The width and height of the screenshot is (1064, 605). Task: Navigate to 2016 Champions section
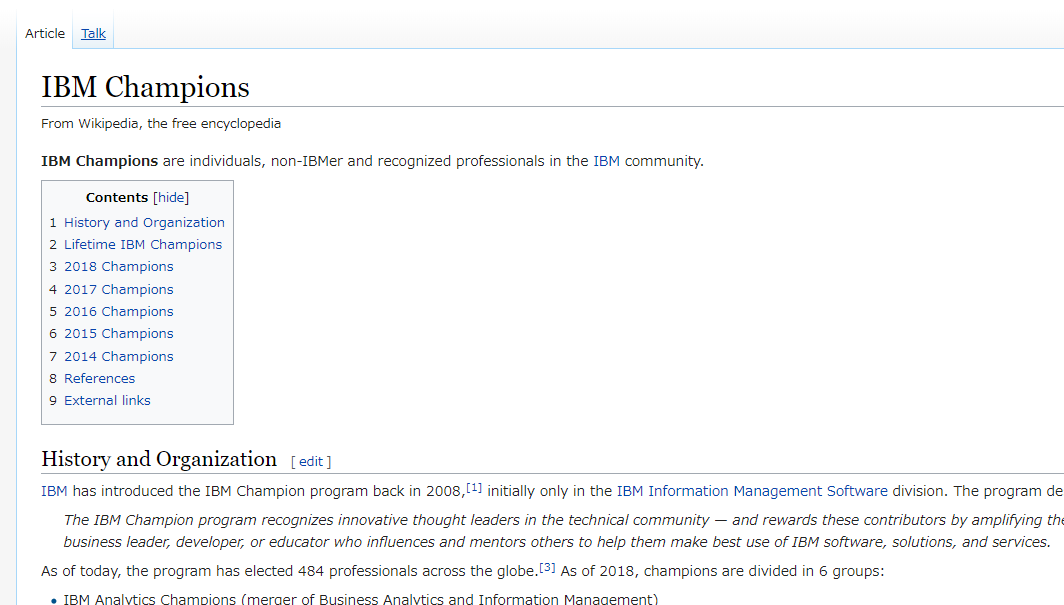click(x=118, y=312)
